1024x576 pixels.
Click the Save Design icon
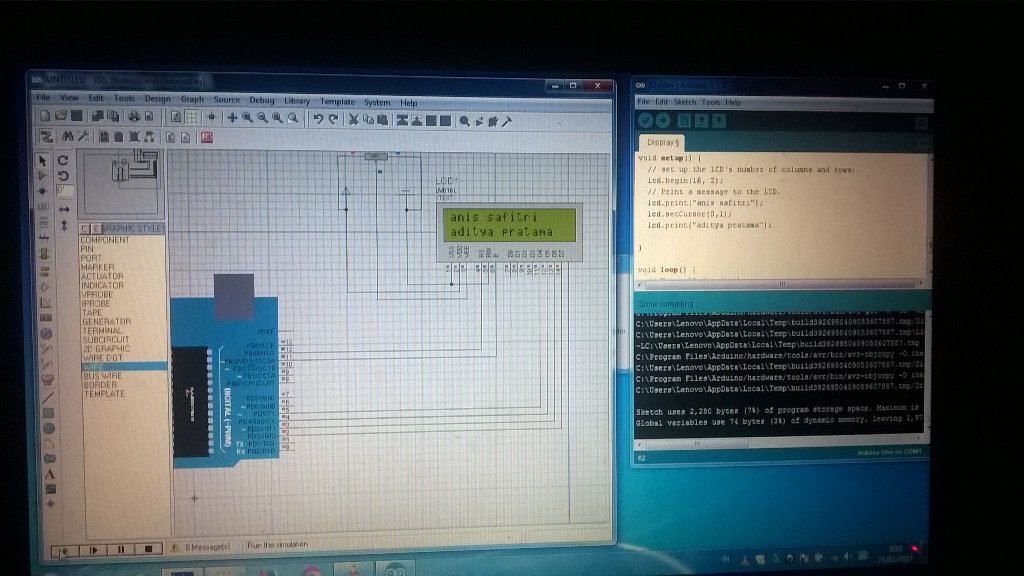(77, 116)
